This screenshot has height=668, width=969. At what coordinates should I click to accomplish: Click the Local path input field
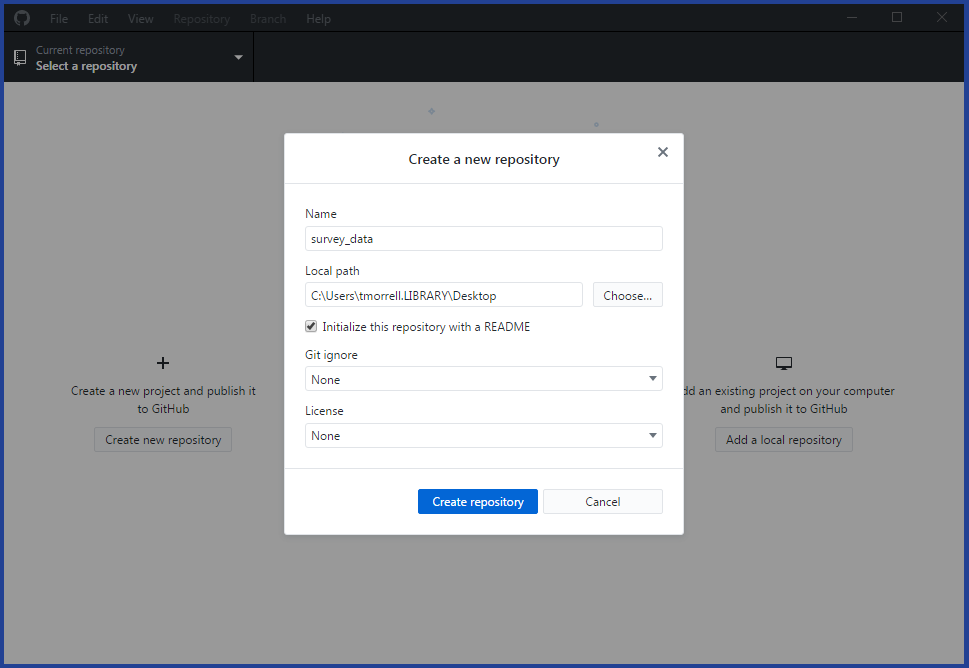pos(444,295)
